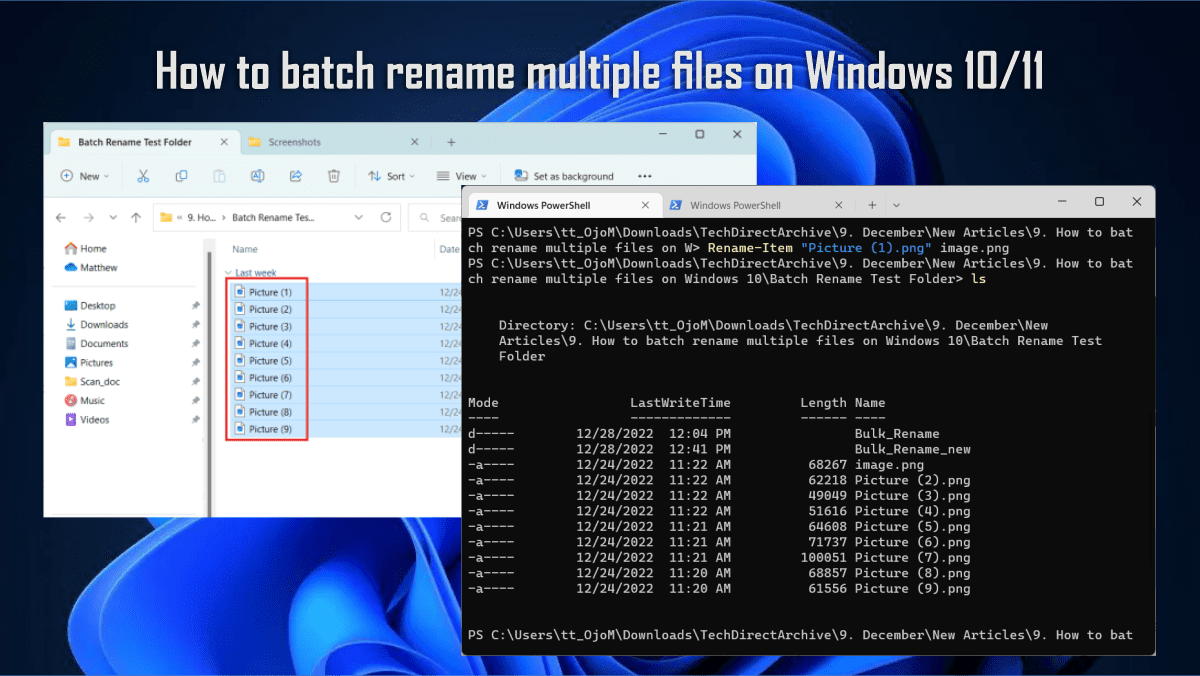1200x676 pixels.
Task: Open the View layout dropdown
Action: (462, 176)
